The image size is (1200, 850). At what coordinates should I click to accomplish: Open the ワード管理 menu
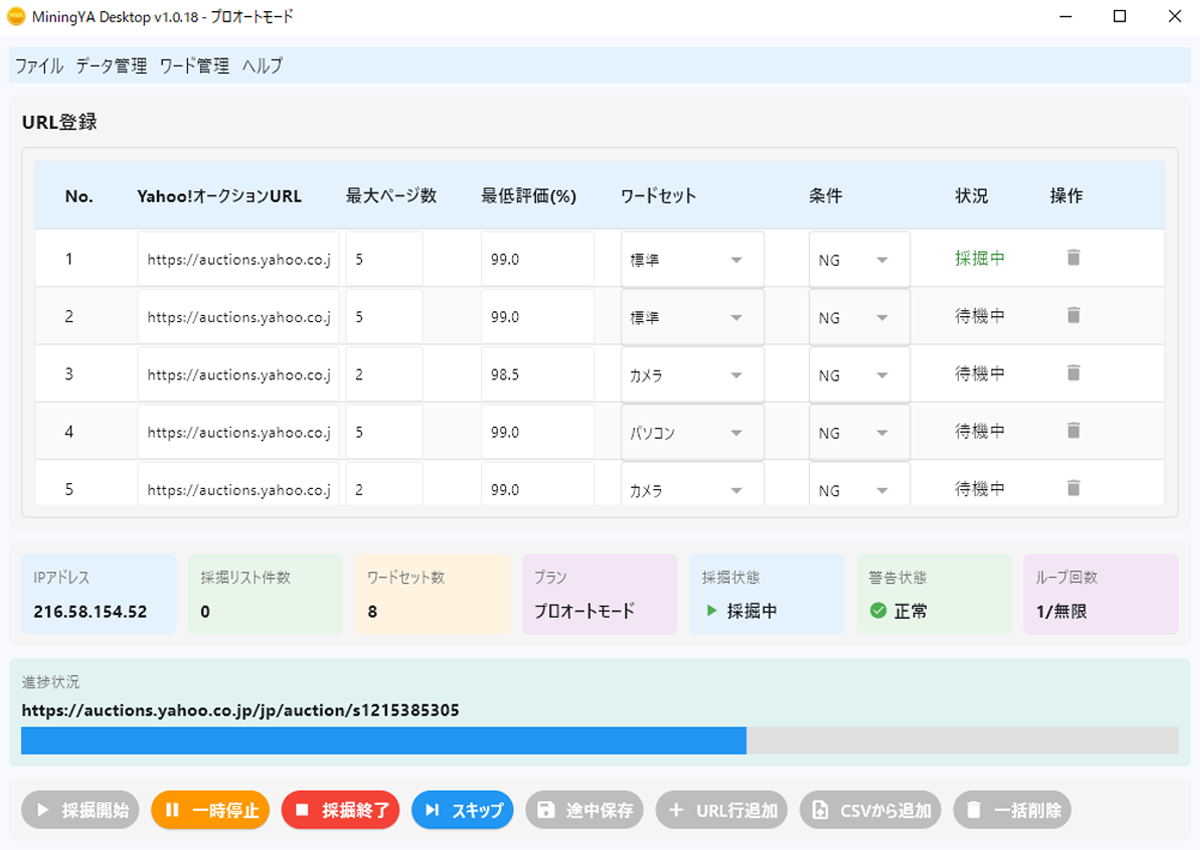pos(194,66)
